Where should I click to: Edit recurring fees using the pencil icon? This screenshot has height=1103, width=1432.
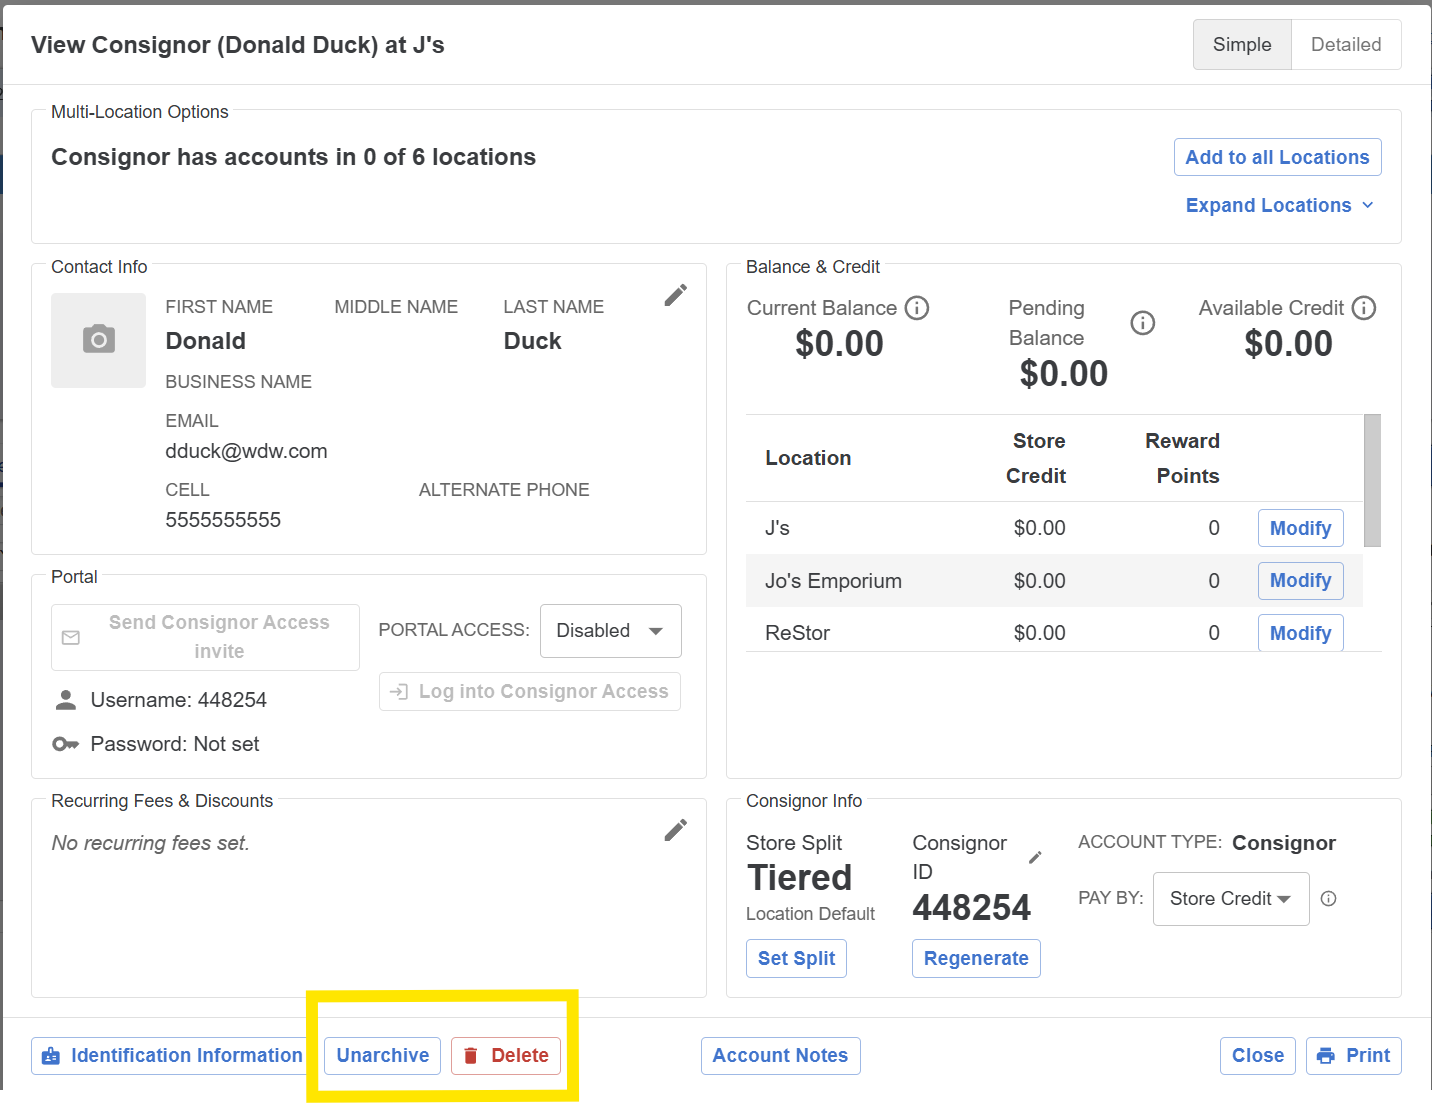pos(676,830)
